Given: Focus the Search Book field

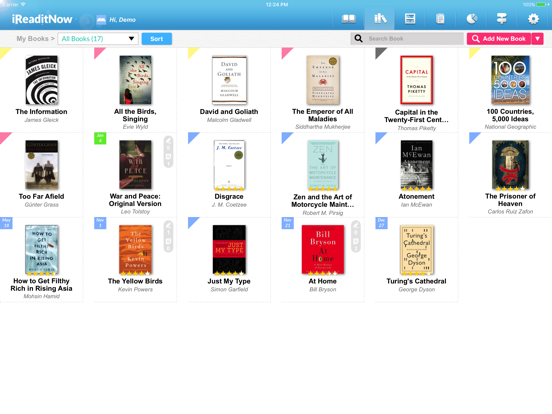Looking at the screenshot, I should (407, 38).
